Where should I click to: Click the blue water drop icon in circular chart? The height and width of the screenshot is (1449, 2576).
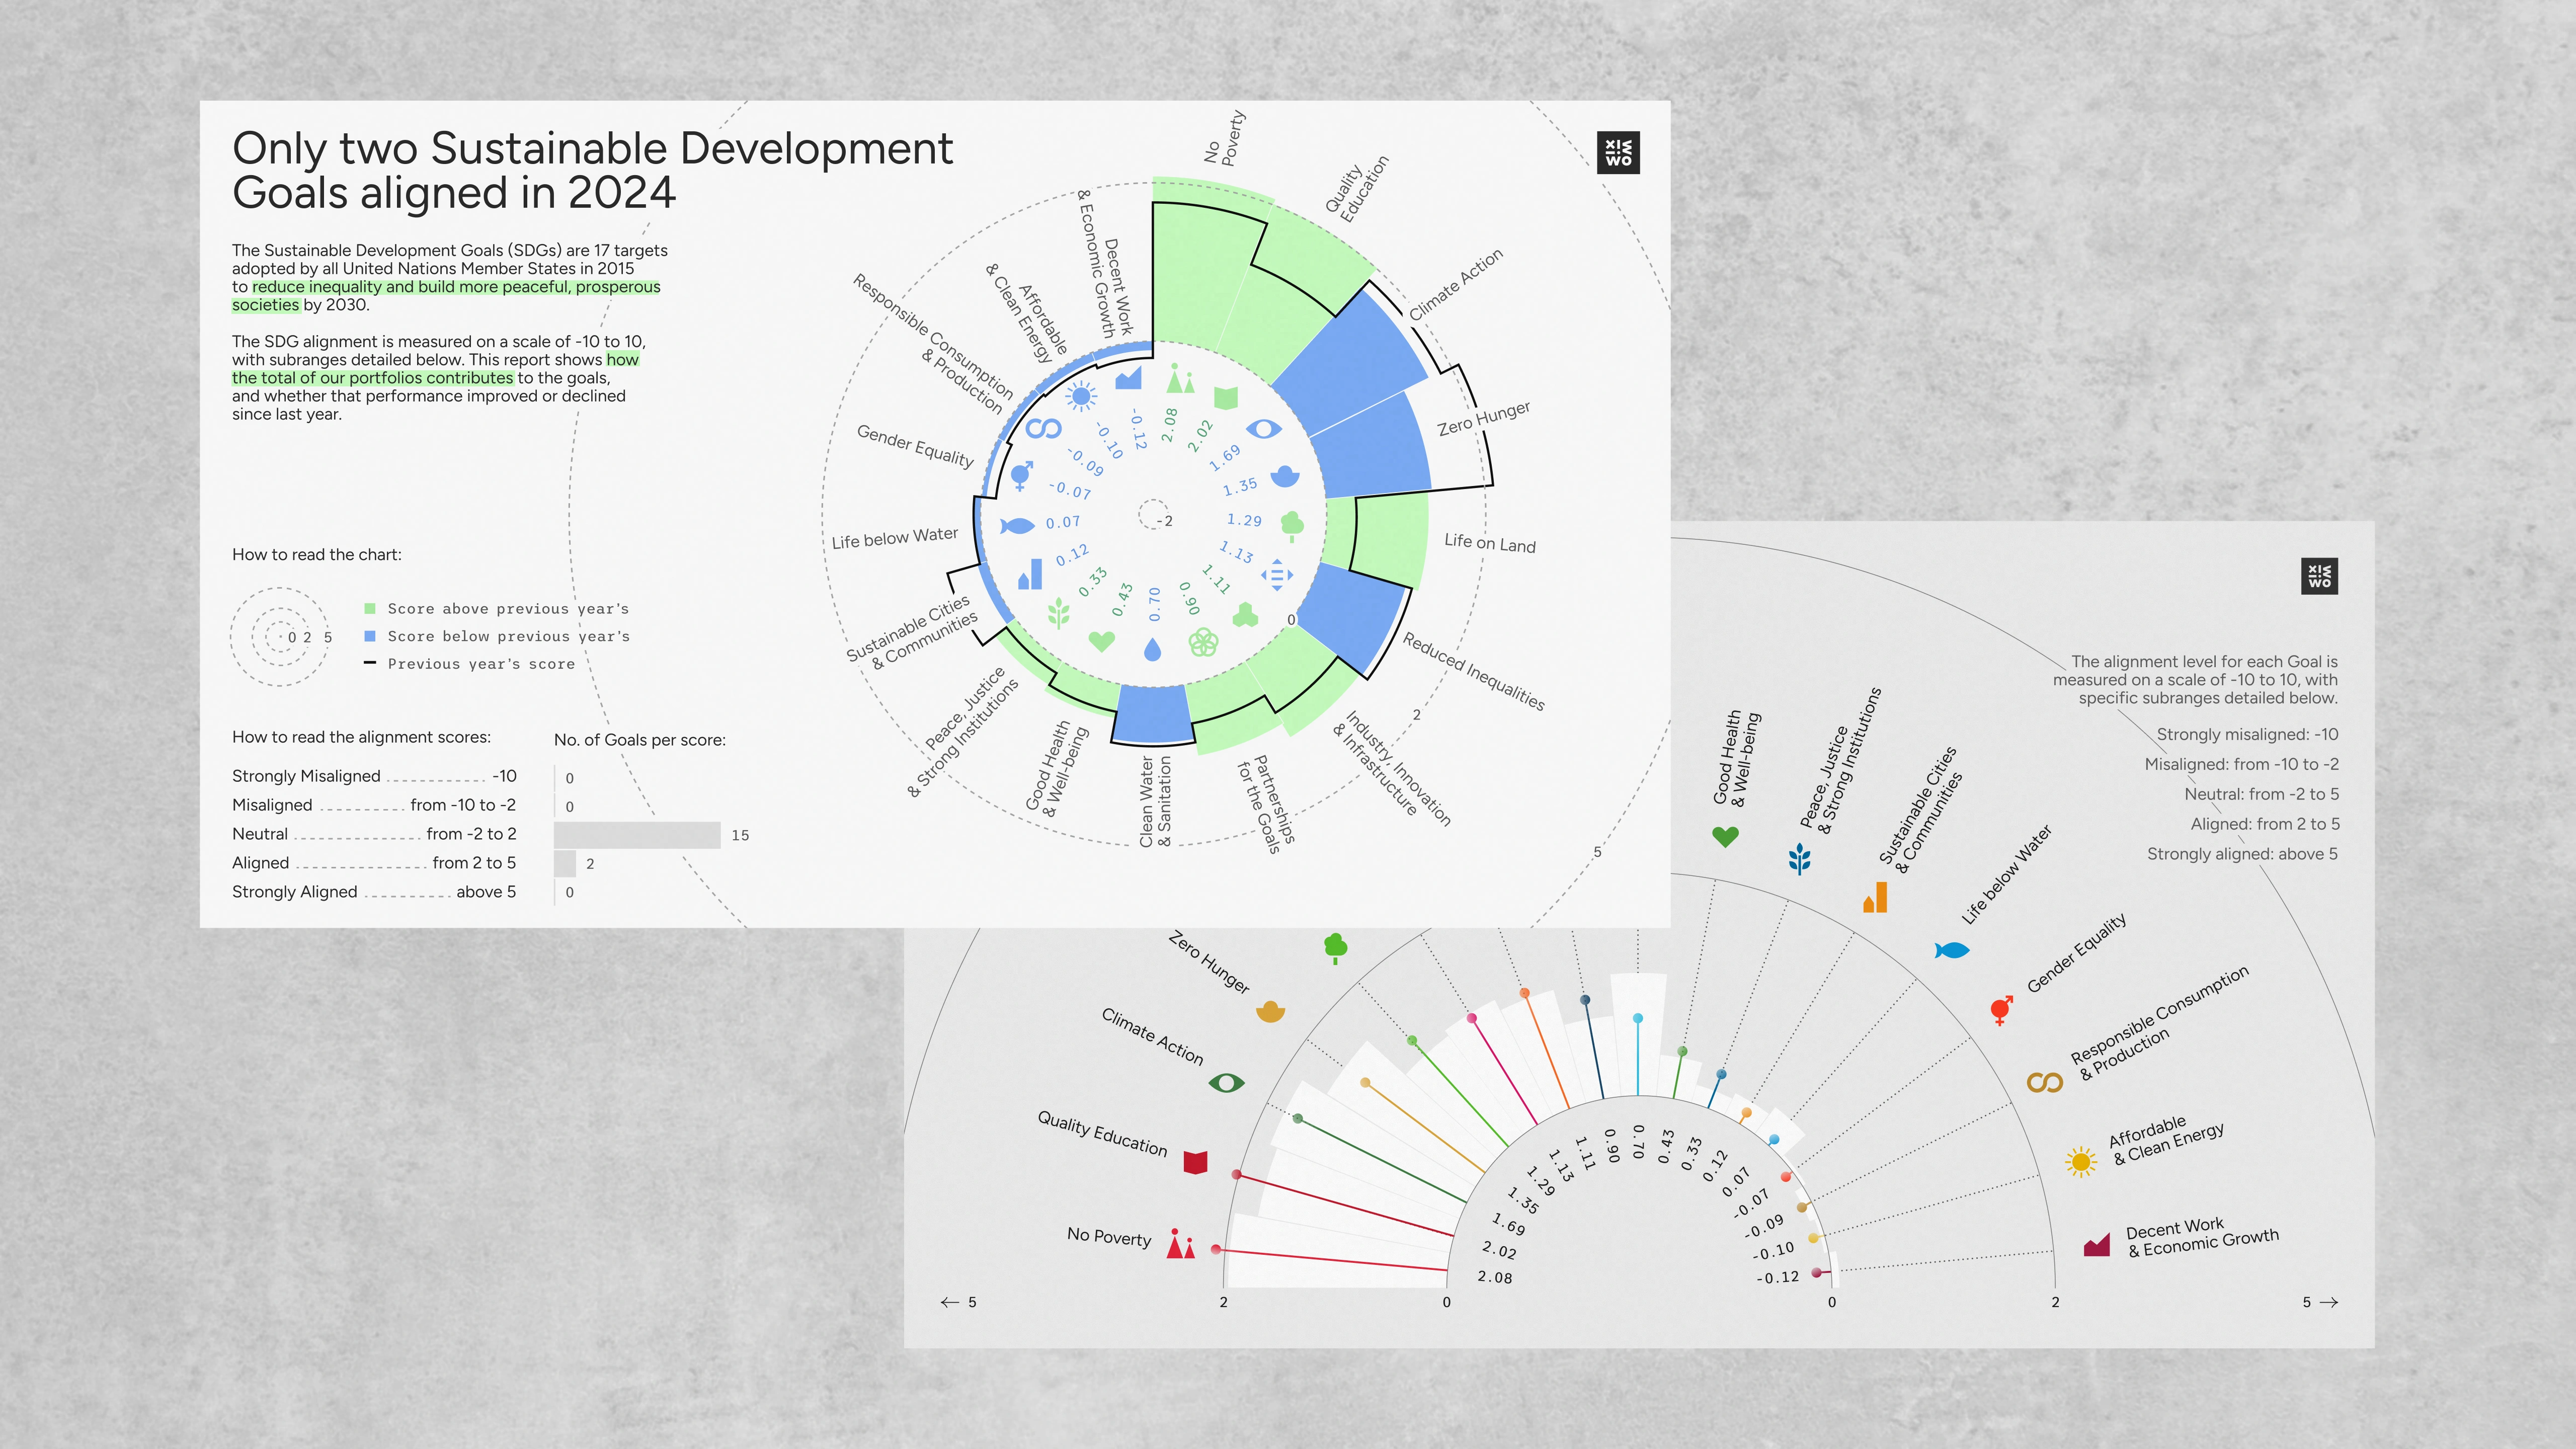[x=1152, y=650]
